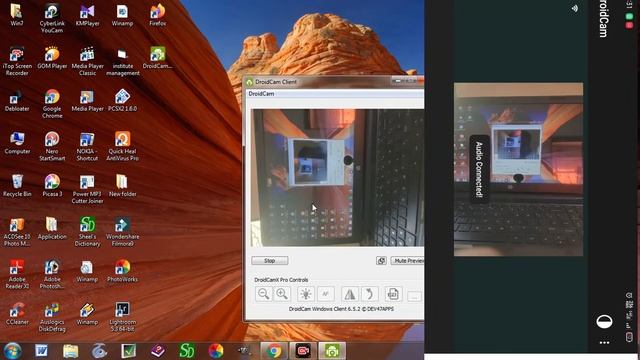
Task: Click the small icon button beside Mute Preview
Action: (x=381, y=260)
